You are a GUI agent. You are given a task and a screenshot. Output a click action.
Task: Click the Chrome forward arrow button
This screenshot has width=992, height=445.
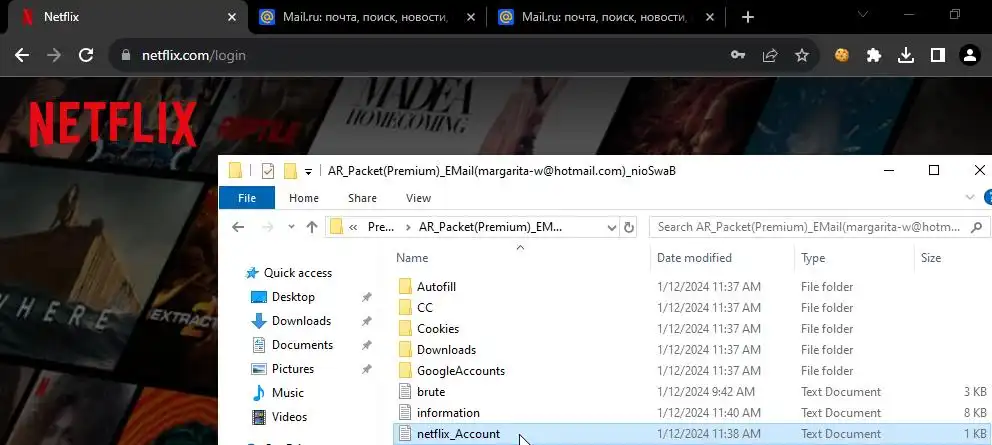pyautogui.click(x=54, y=56)
